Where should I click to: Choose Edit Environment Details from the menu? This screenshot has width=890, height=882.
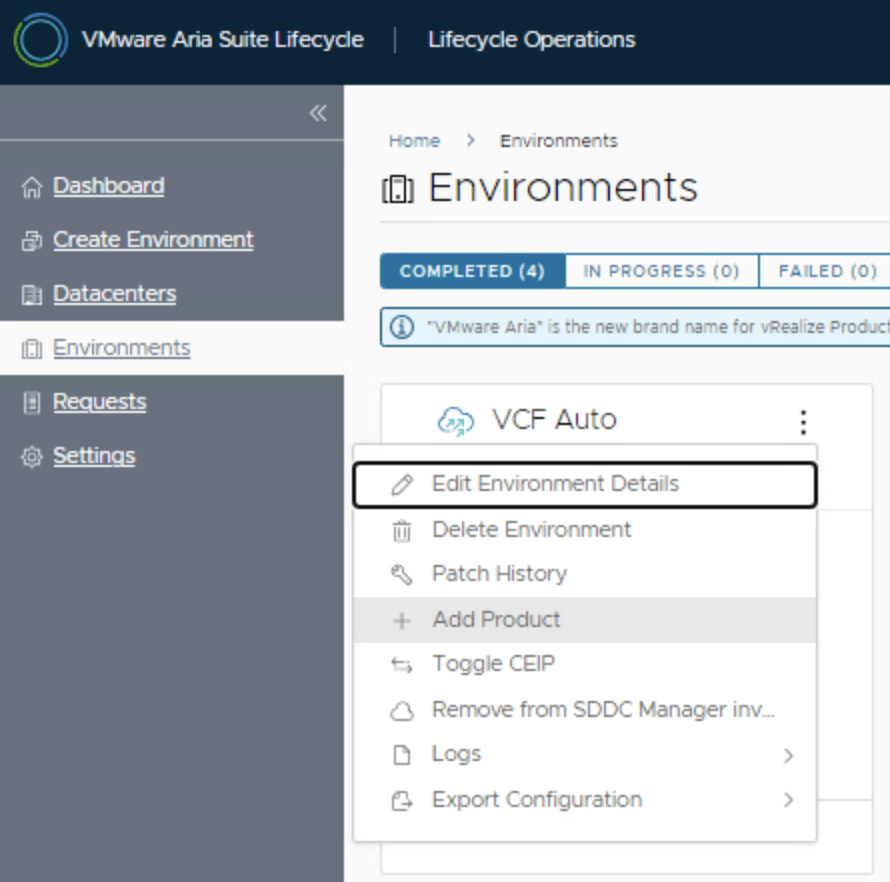click(x=555, y=484)
